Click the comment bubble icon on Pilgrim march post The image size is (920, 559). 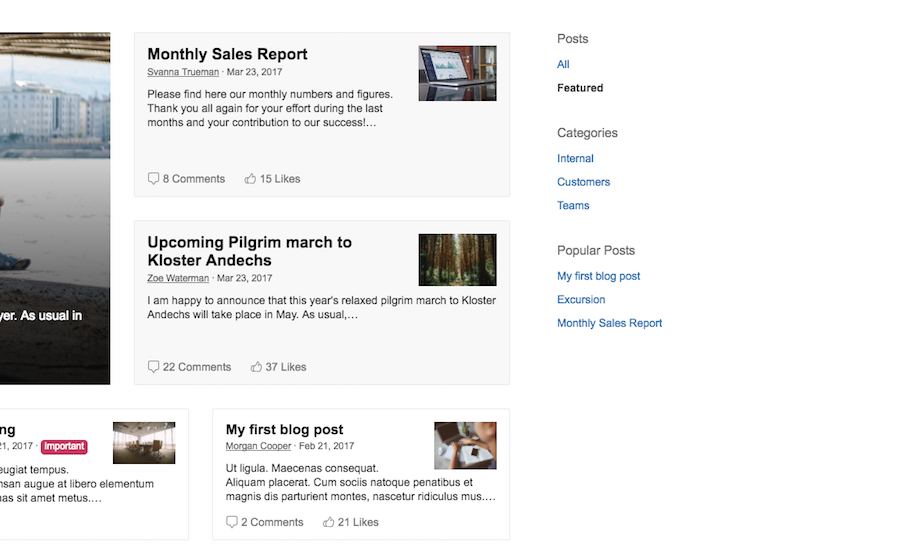pyautogui.click(x=153, y=367)
